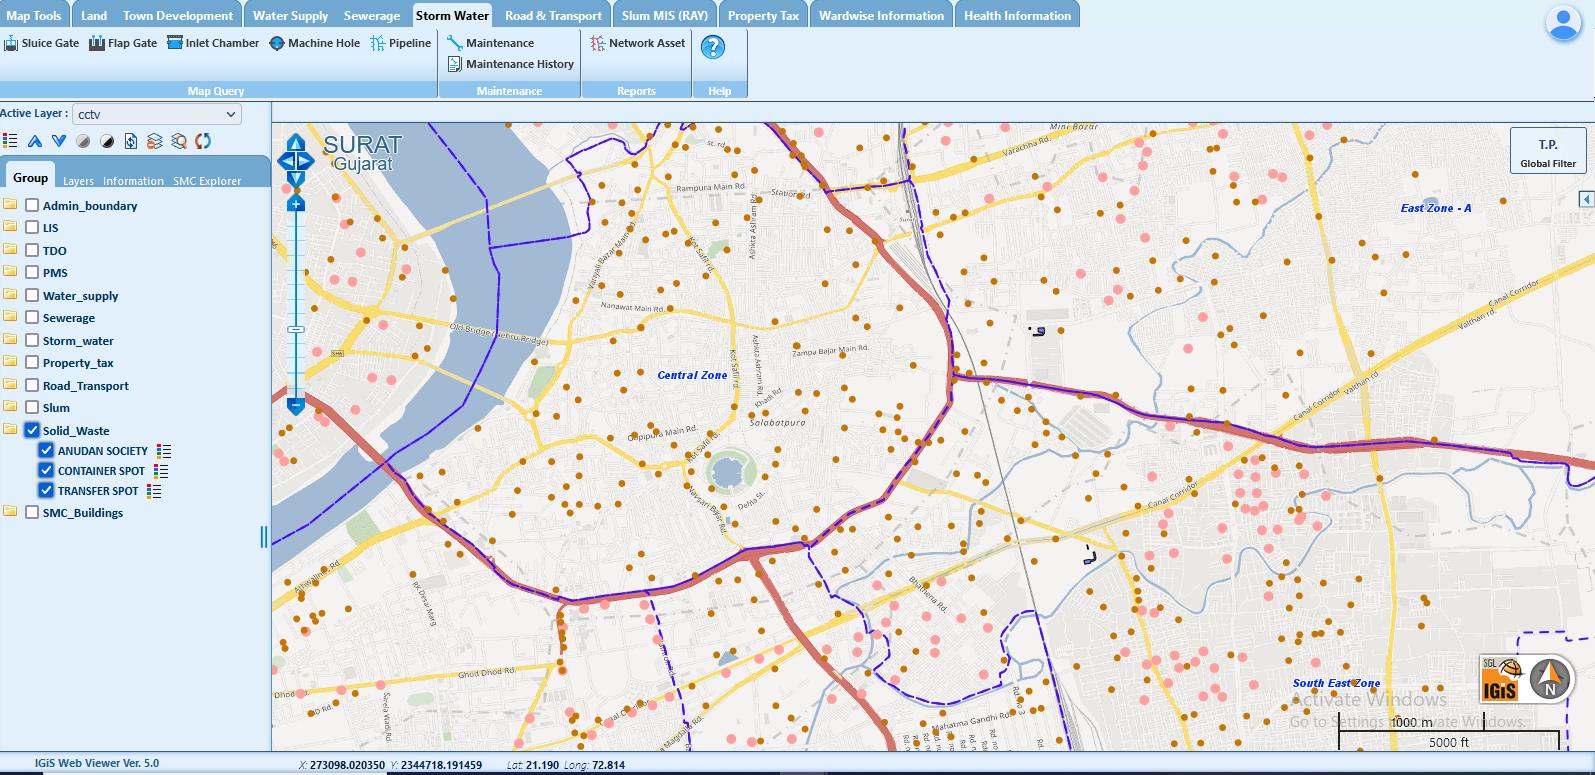Enable the Storm_water group checkbox

coord(32,340)
